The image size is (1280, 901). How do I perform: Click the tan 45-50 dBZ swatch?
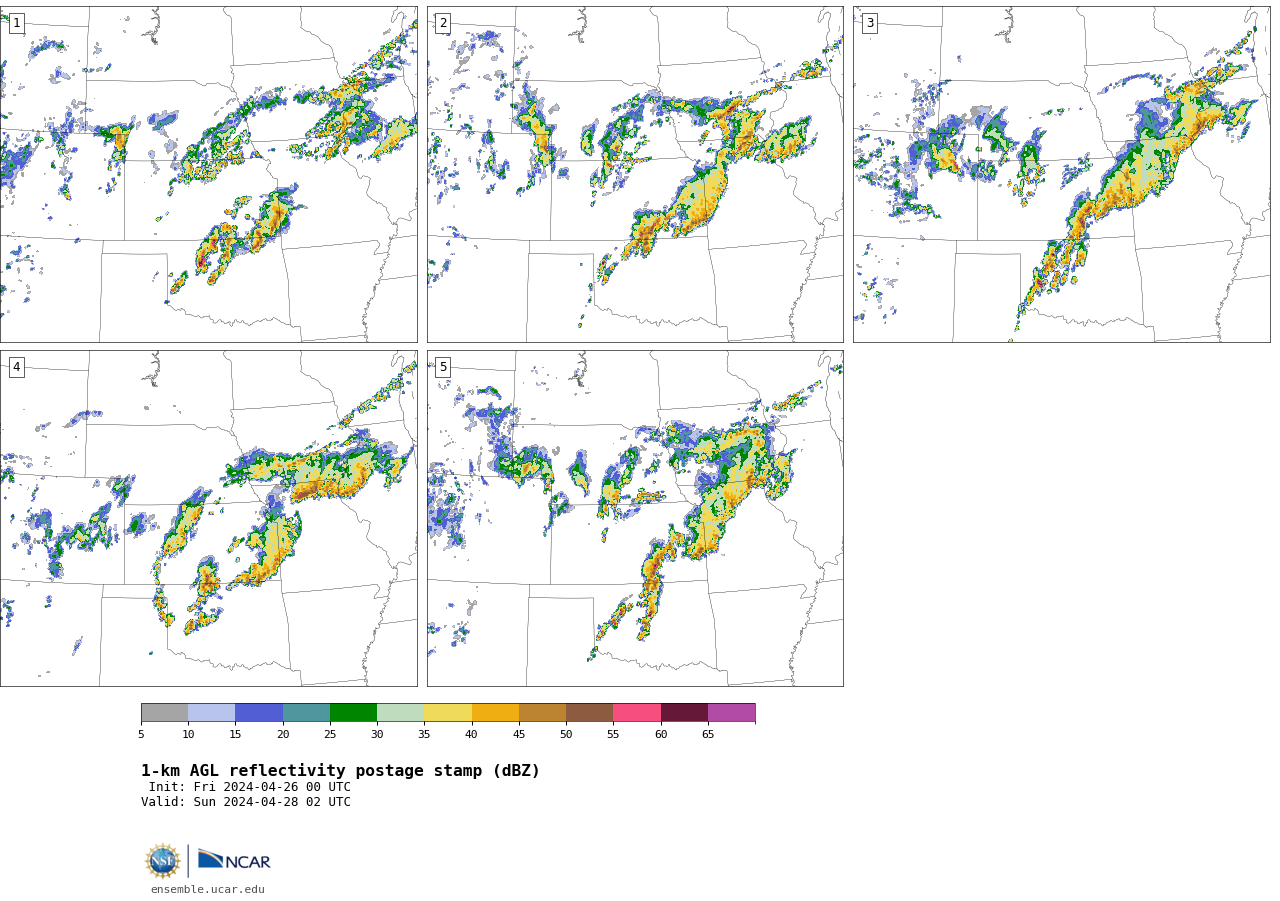542,712
